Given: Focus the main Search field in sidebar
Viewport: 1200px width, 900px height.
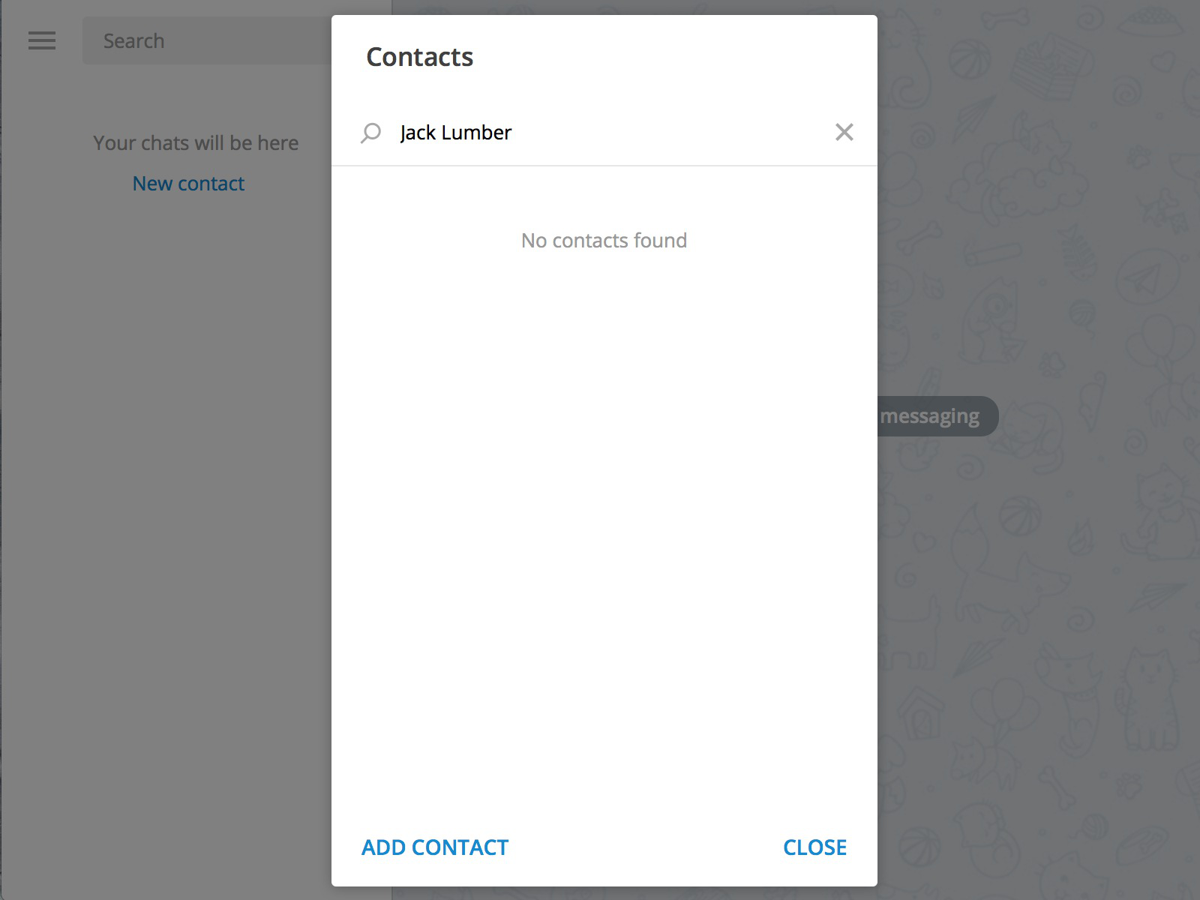Looking at the screenshot, I should click(205, 41).
